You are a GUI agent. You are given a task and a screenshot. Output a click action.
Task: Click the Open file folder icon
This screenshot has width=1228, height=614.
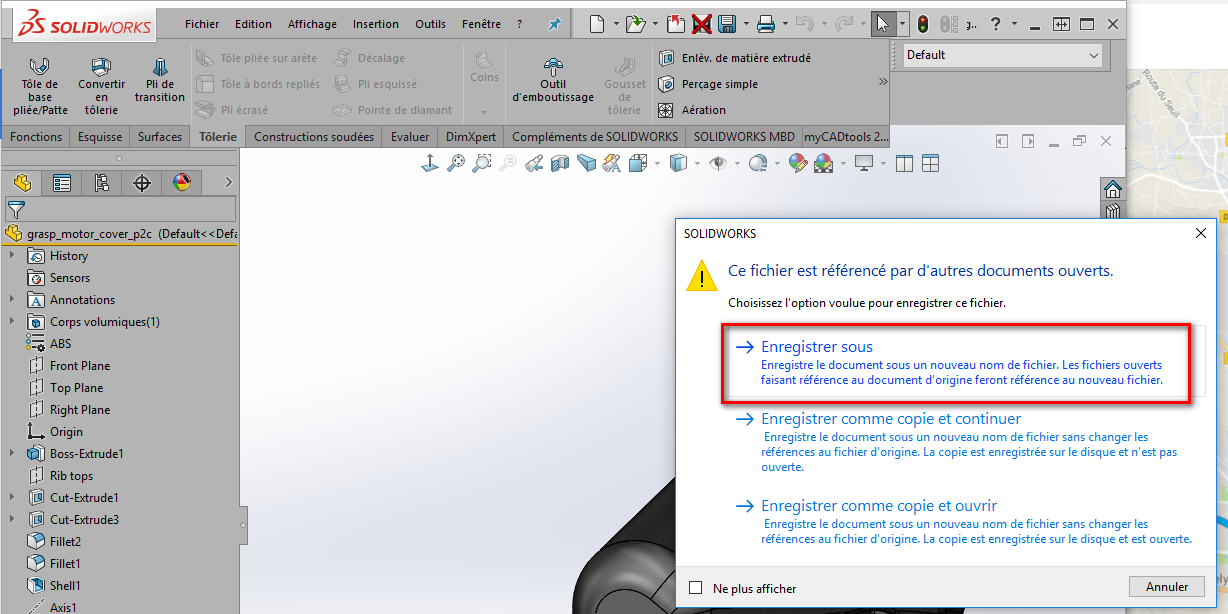pos(635,24)
